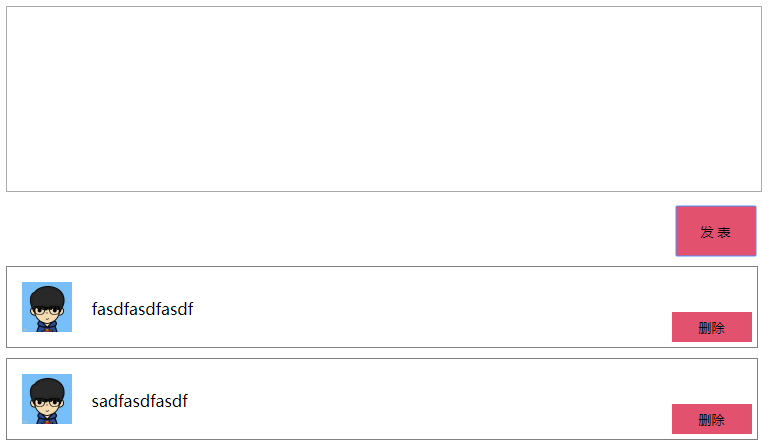Place cursor in the comment input box

(x=384, y=99)
